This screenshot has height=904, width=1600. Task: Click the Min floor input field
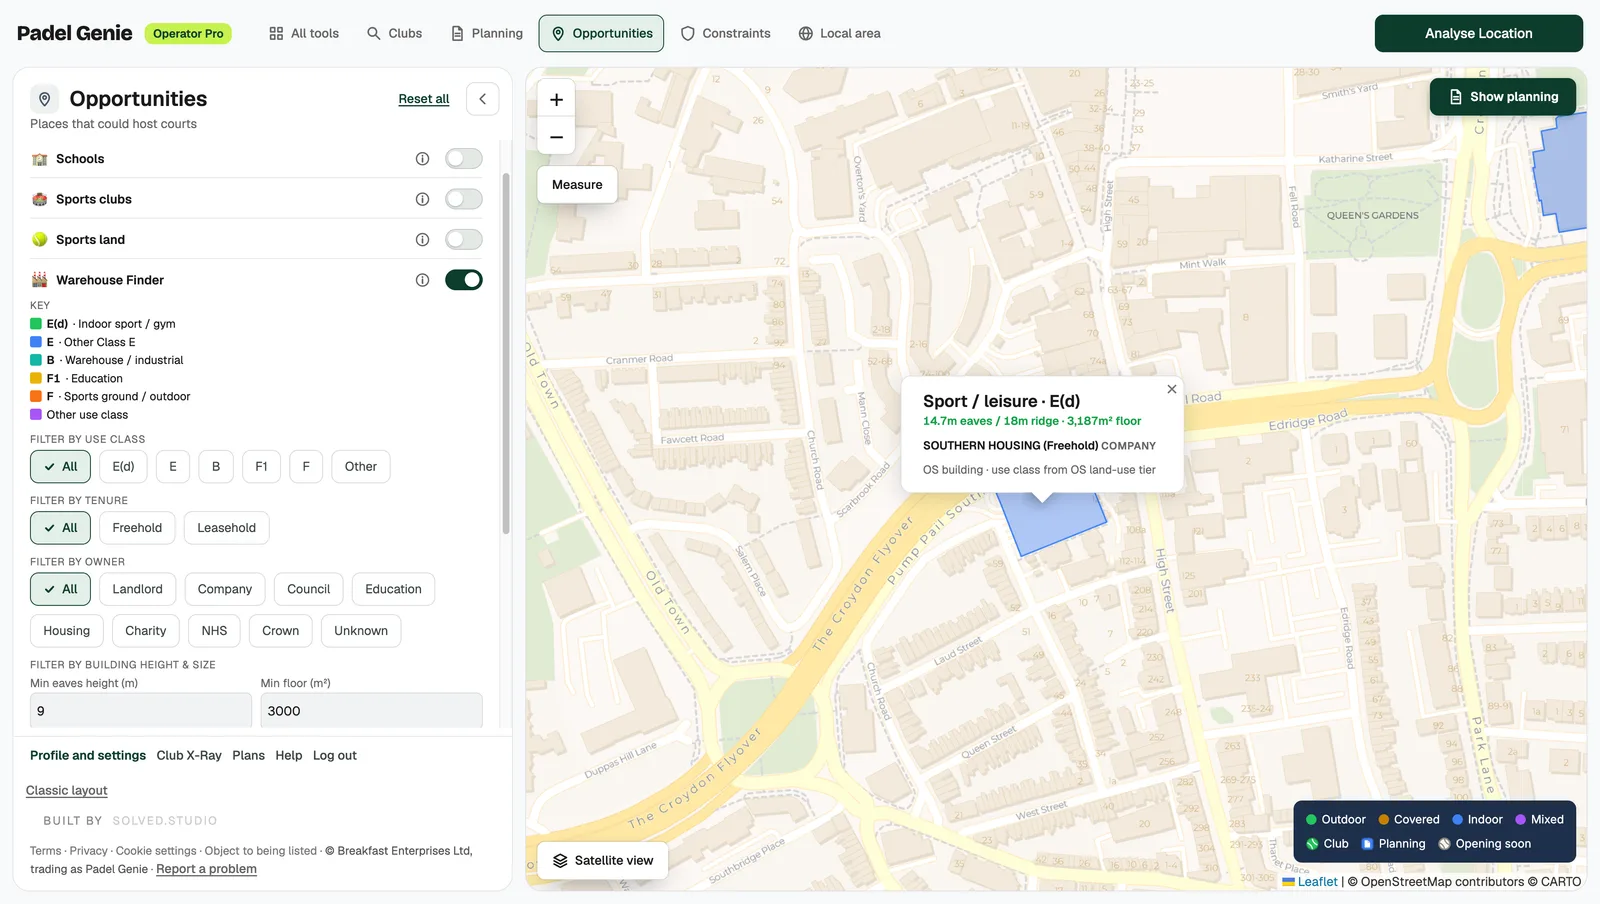coord(371,711)
